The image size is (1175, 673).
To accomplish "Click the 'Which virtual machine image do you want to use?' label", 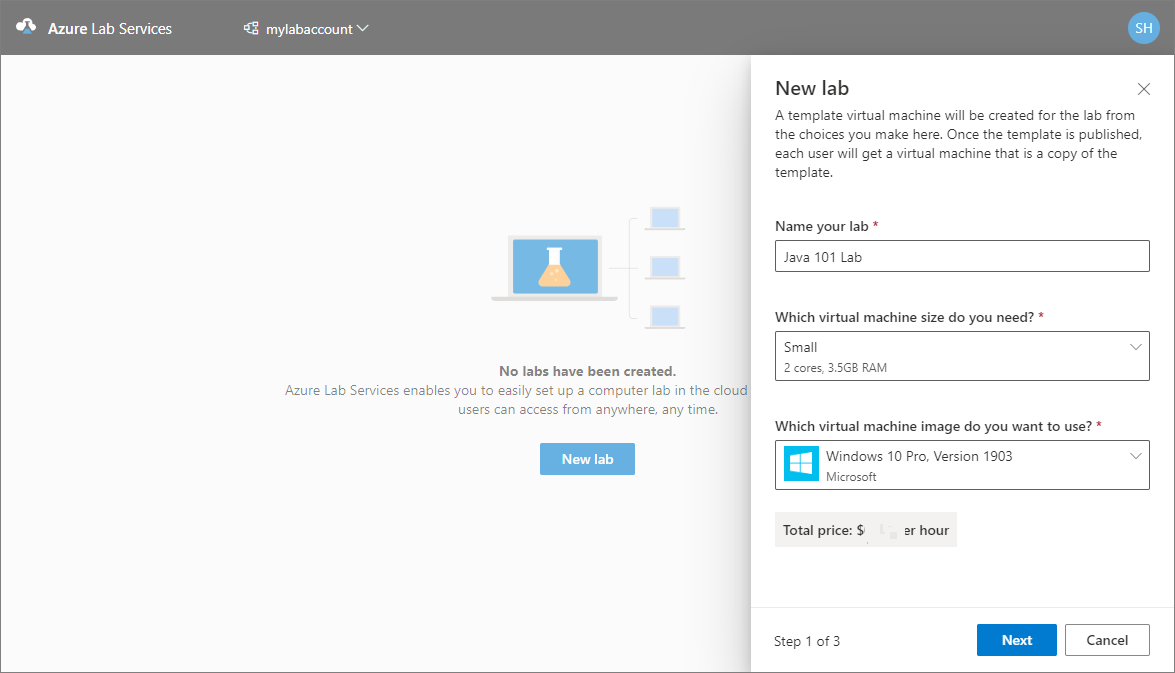I will [934, 426].
